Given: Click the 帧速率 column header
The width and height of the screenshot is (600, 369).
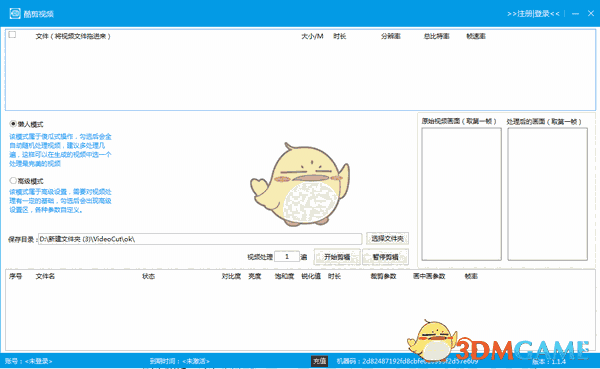Looking at the screenshot, I should pos(476,36).
